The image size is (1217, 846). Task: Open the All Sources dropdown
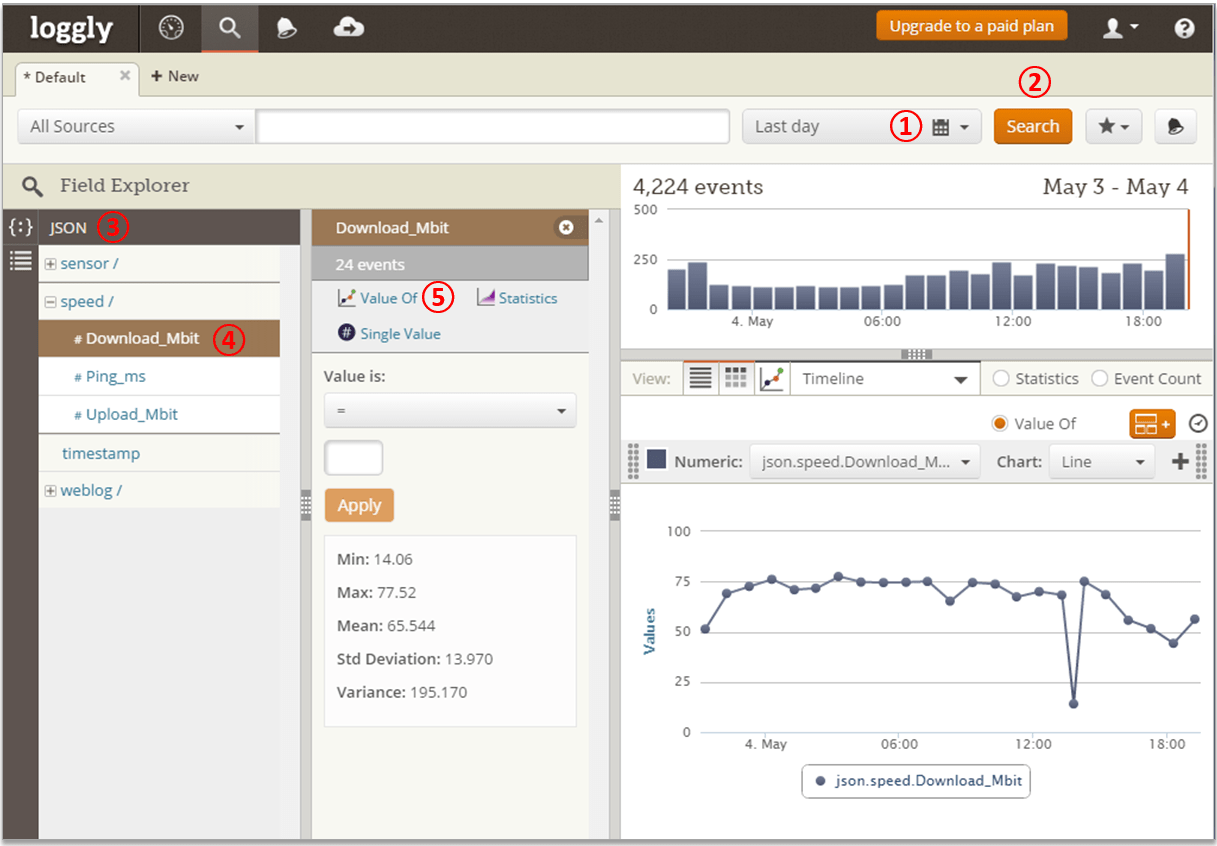tap(134, 127)
